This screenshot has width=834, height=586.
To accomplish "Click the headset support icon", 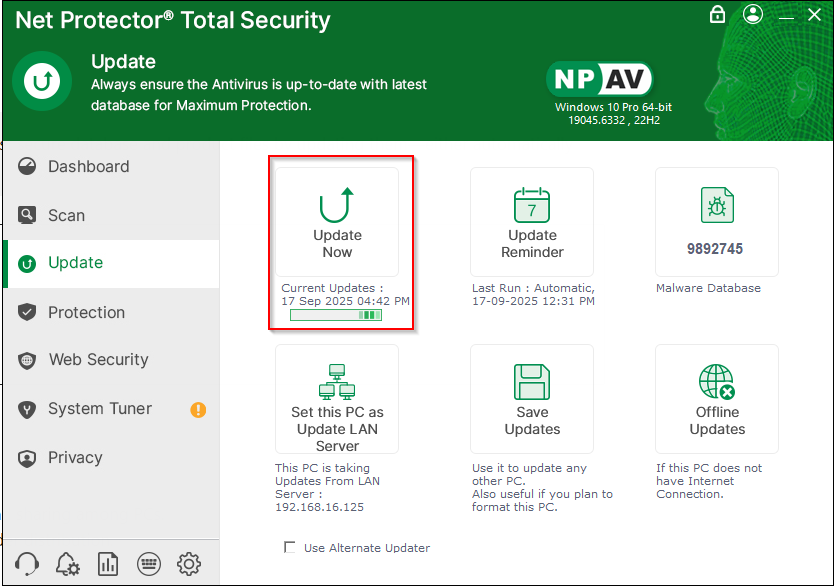I will [x=28, y=563].
